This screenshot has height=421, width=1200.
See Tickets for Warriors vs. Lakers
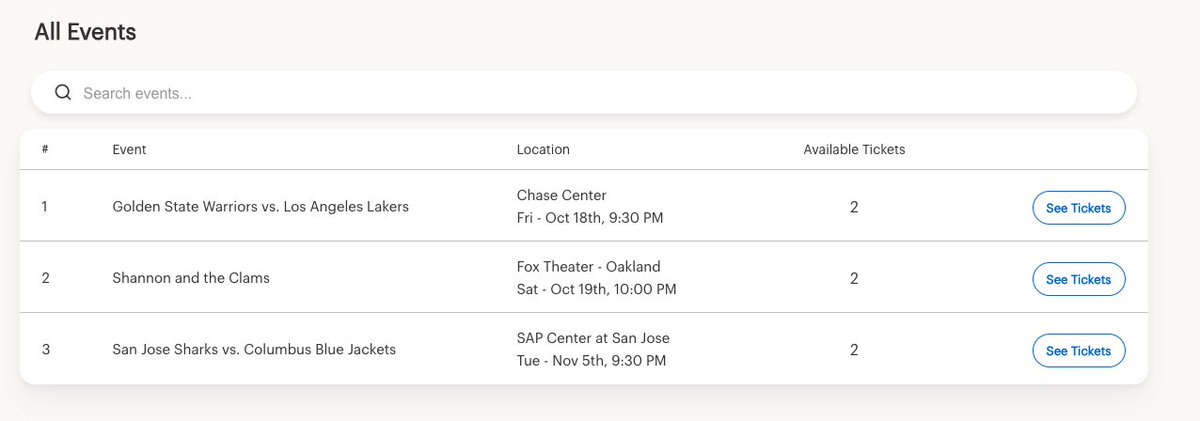point(1079,208)
